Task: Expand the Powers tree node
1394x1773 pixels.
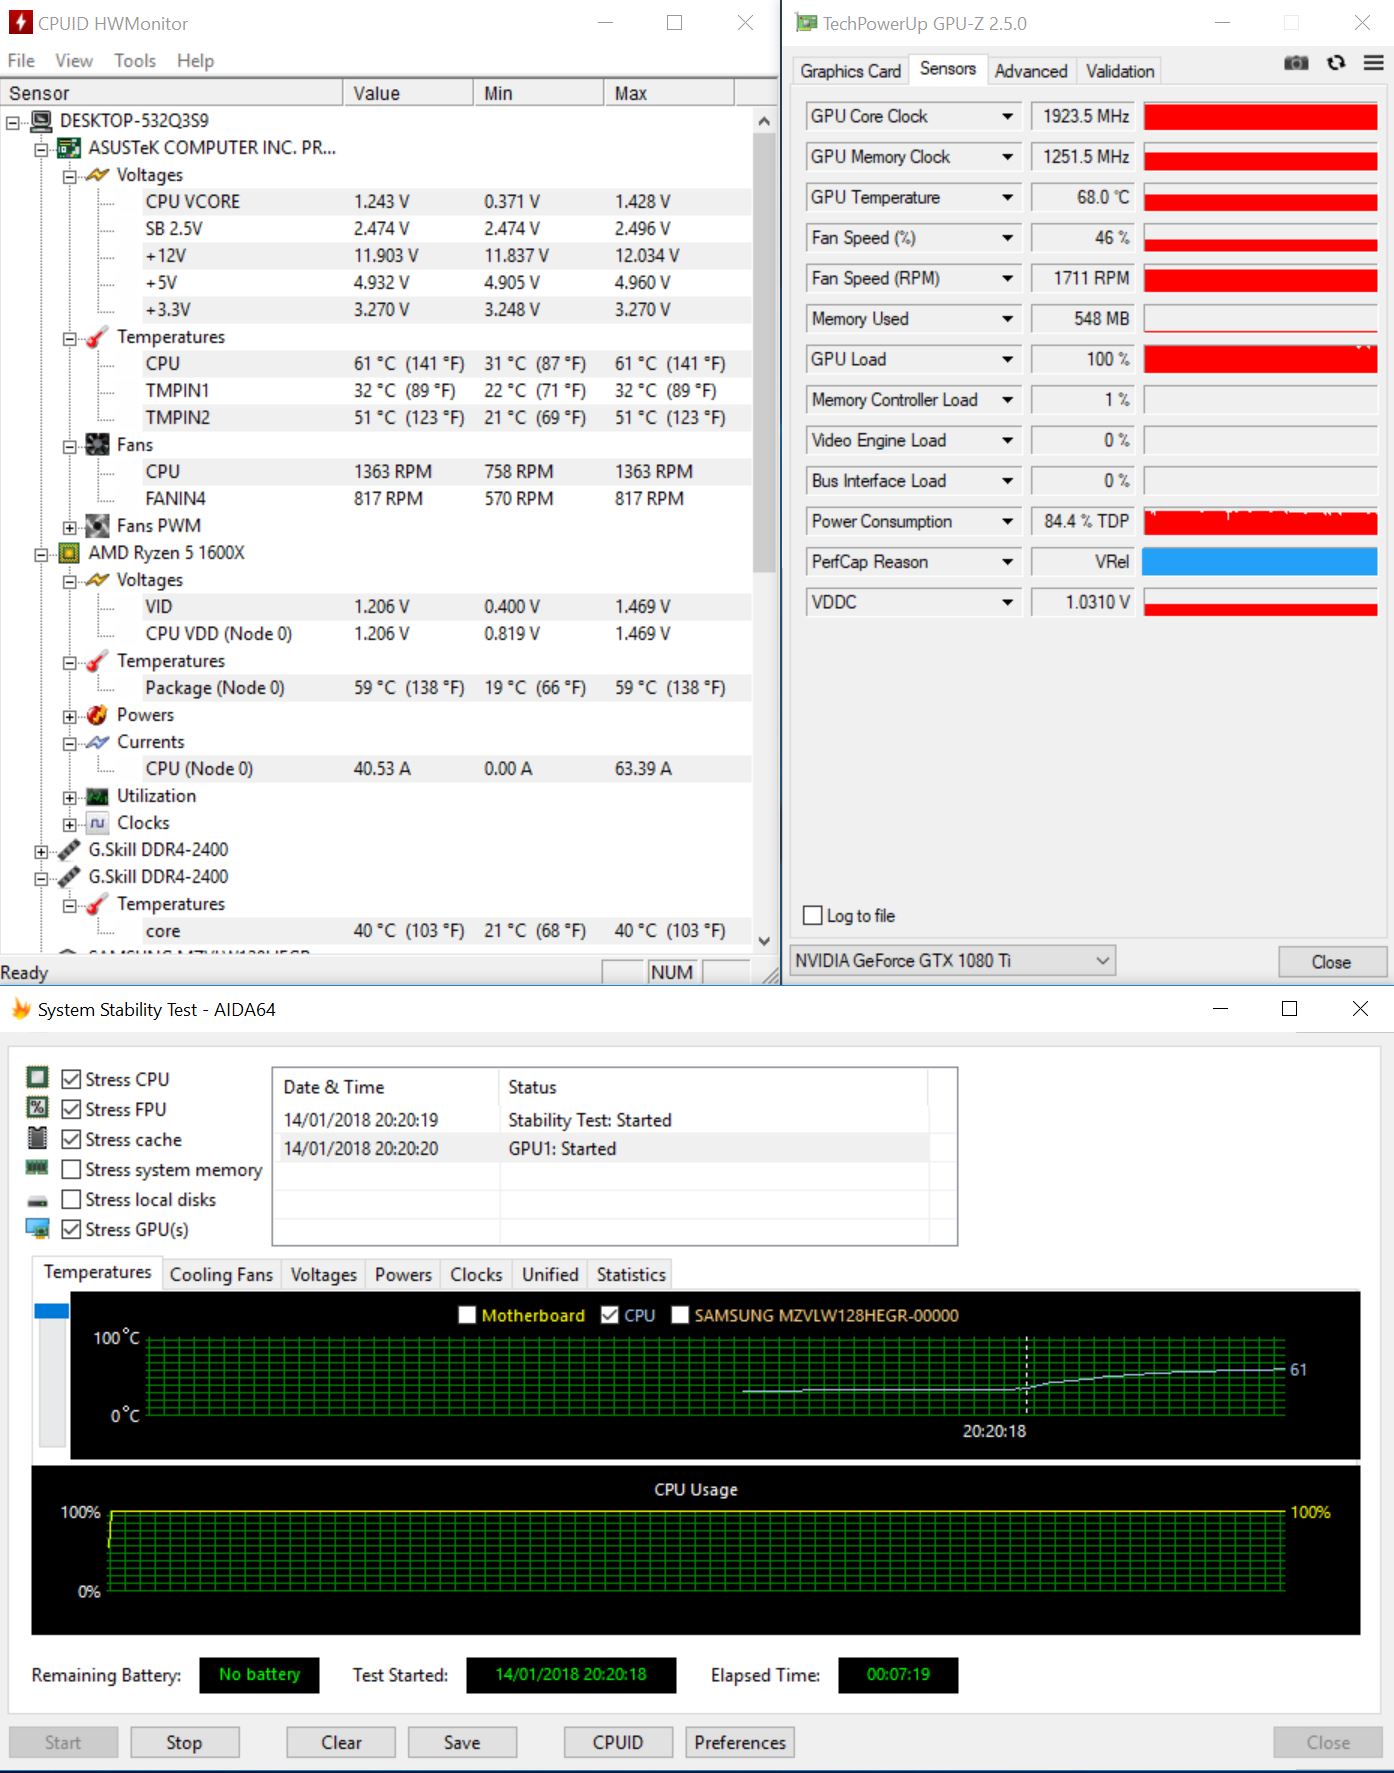Action: (69, 716)
